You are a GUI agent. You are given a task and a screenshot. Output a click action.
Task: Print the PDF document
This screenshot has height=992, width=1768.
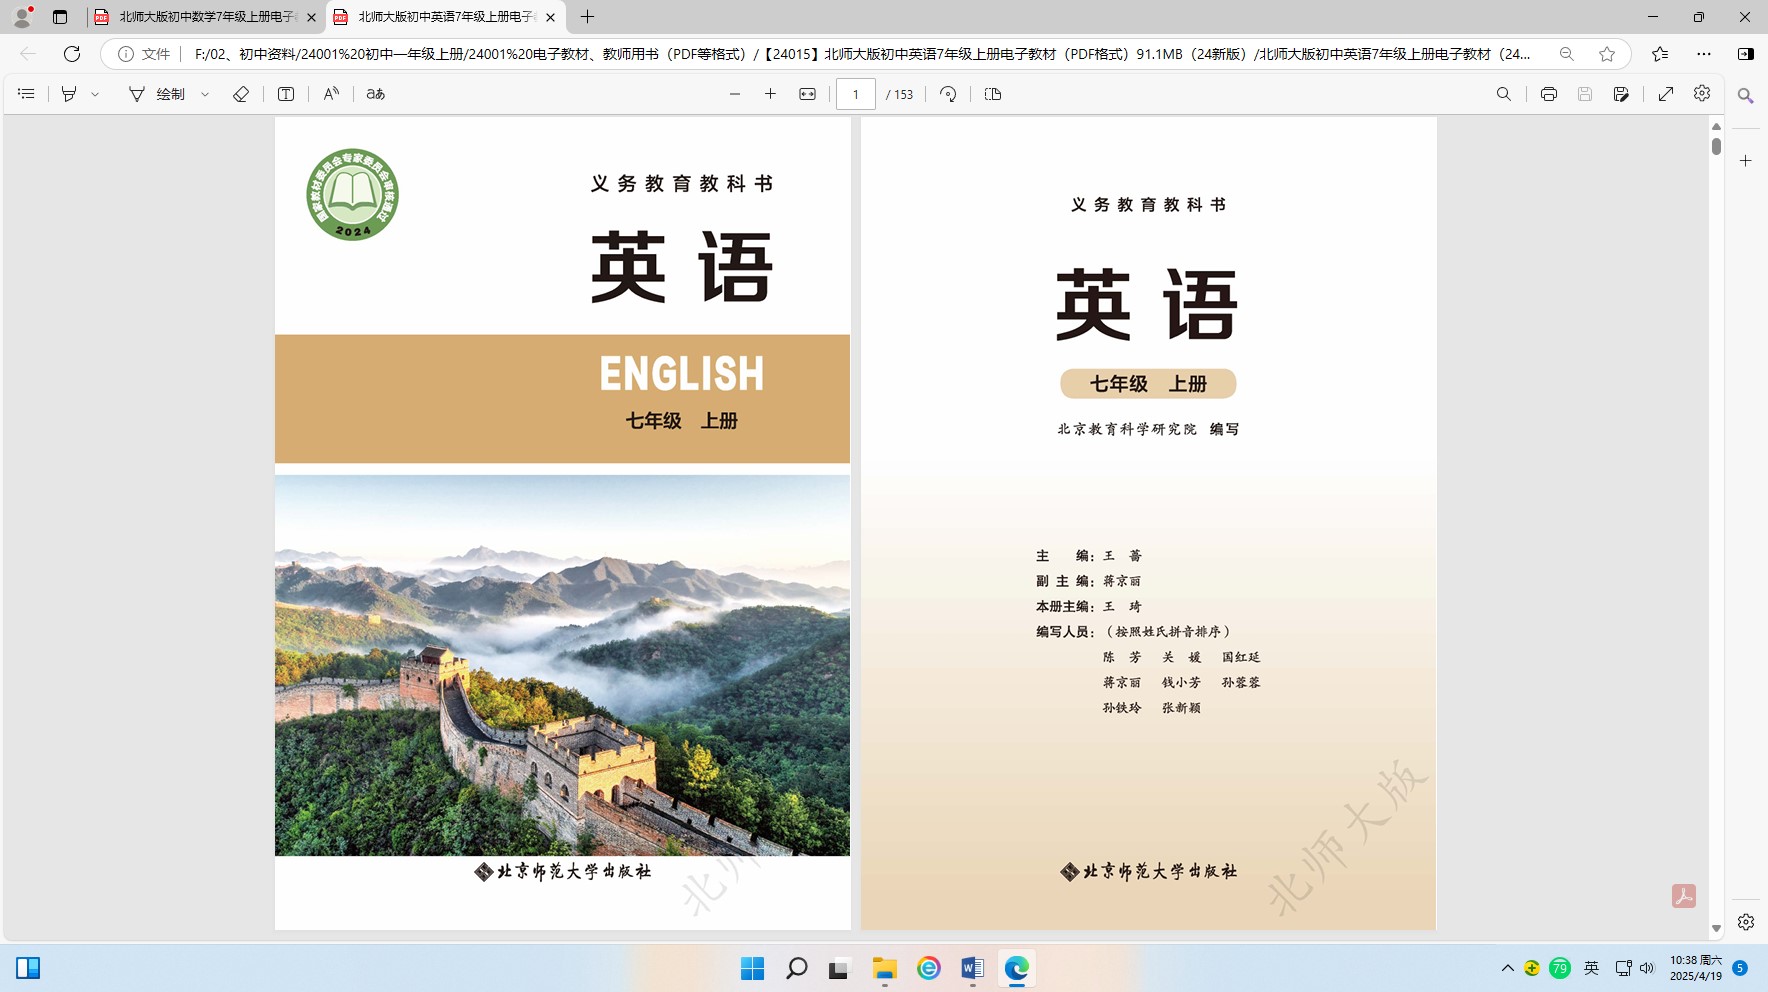1548,94
